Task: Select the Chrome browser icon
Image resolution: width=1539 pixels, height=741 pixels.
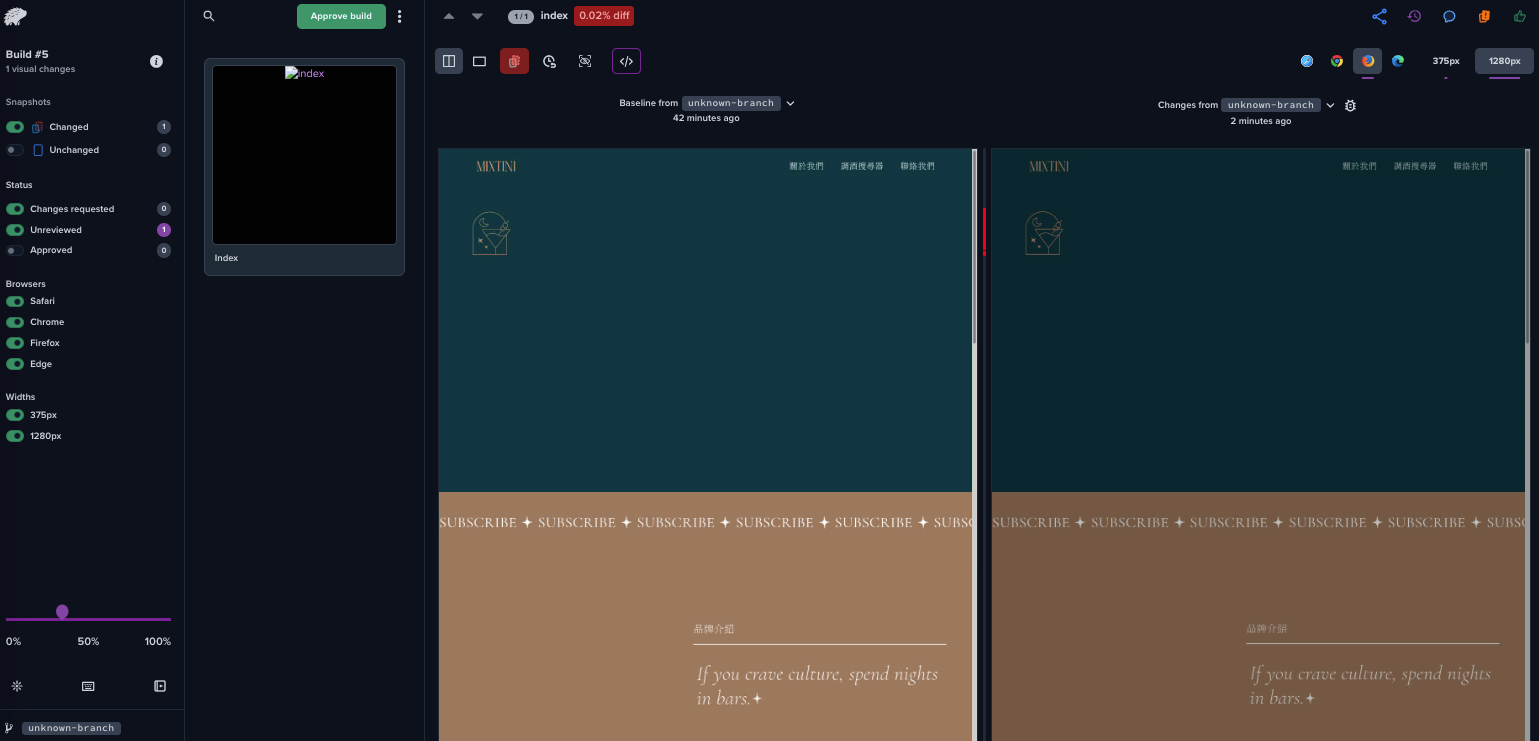Action: coord(1337,61)
